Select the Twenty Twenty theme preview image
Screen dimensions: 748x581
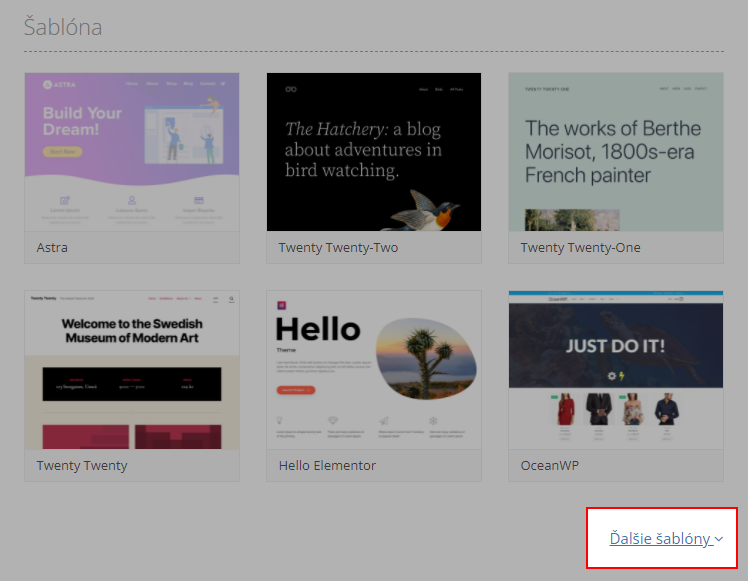click(x=132, y=370)
